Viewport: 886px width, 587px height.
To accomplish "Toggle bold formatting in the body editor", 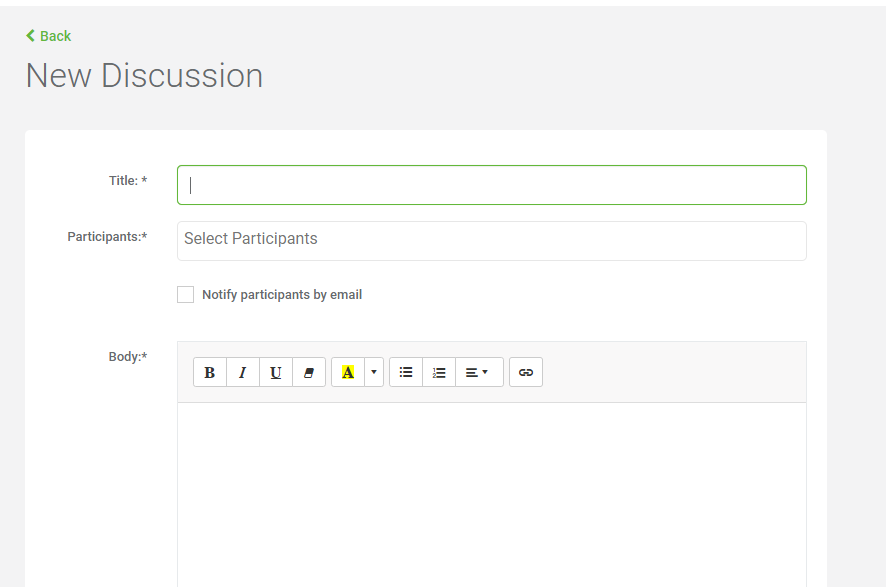I will [x=210, y=372].
